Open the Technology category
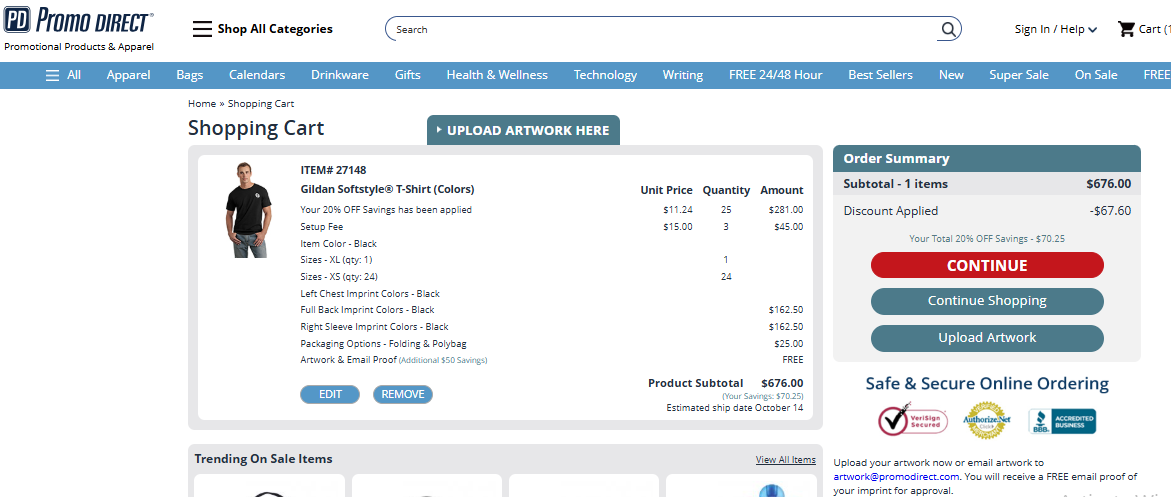Screen dimensions: 1171x497 (606, 75)
